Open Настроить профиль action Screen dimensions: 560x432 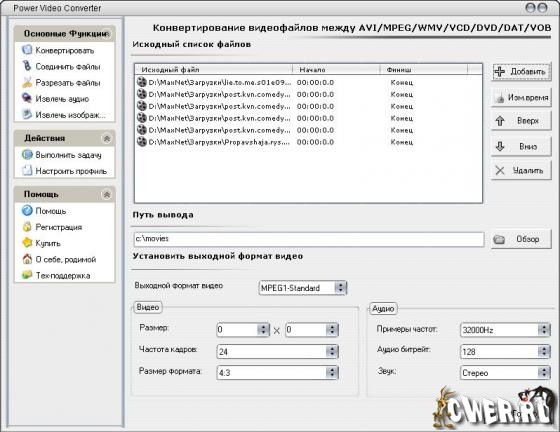coord(71,171)
